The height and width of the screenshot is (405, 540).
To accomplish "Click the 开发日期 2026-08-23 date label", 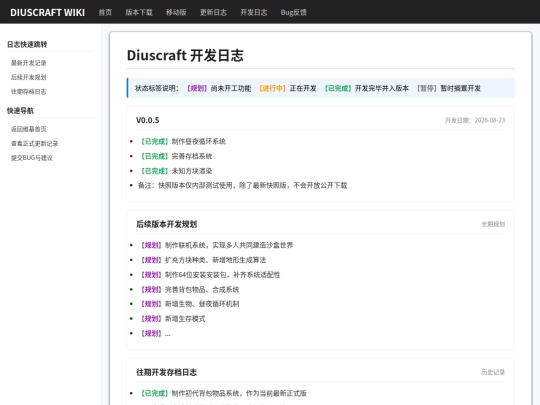I will coord(475,120).
